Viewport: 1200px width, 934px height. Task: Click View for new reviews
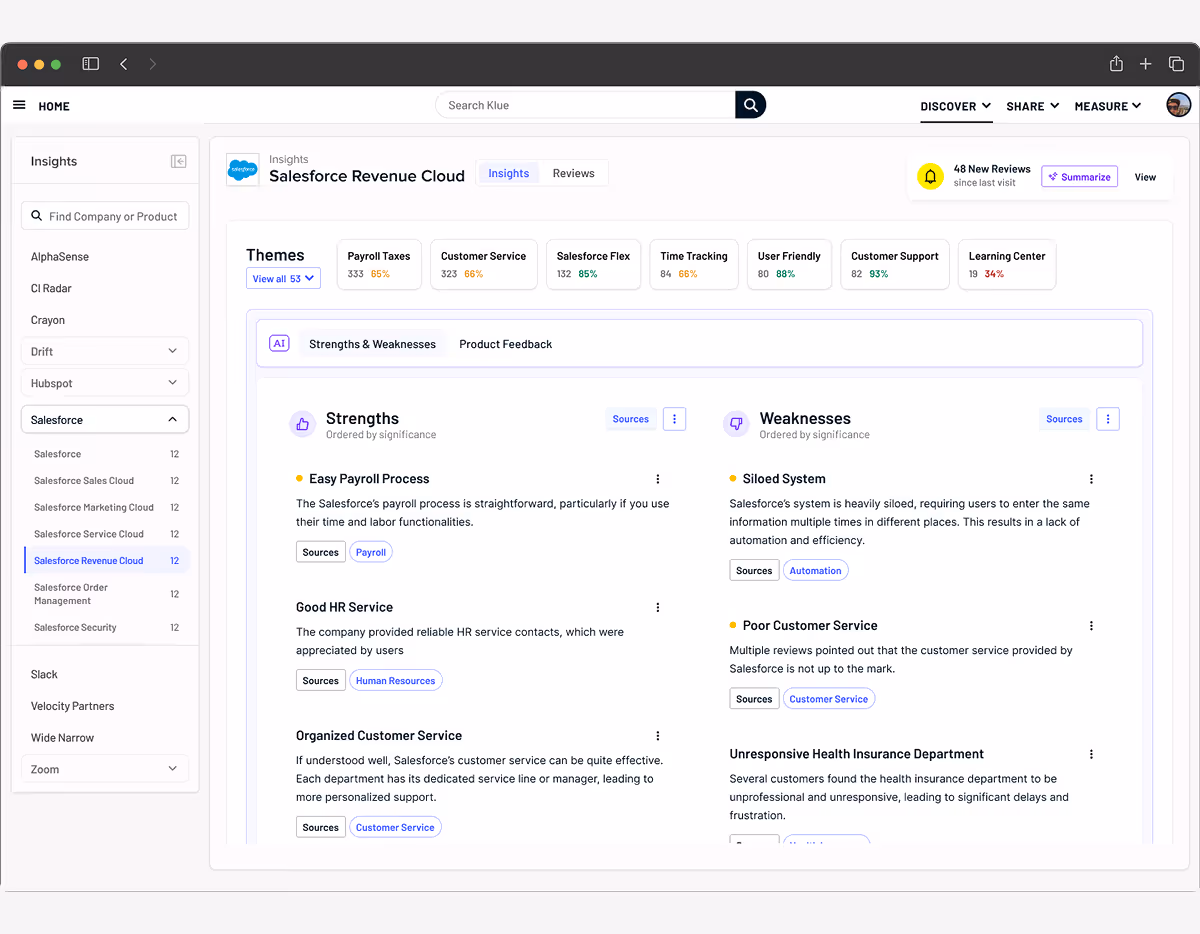[1145, 177]
